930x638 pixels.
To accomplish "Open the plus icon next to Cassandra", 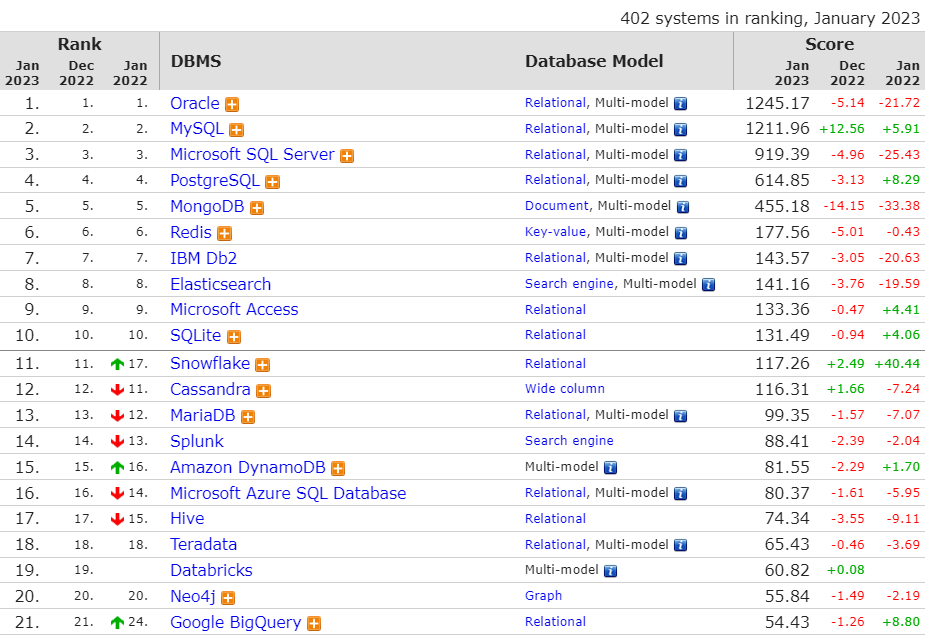I will [263, 391].
